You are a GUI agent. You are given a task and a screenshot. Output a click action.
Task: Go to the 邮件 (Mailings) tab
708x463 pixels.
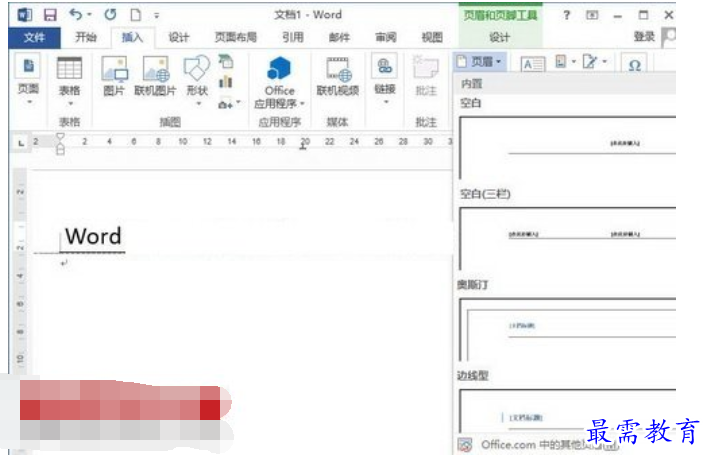point(339,37)
